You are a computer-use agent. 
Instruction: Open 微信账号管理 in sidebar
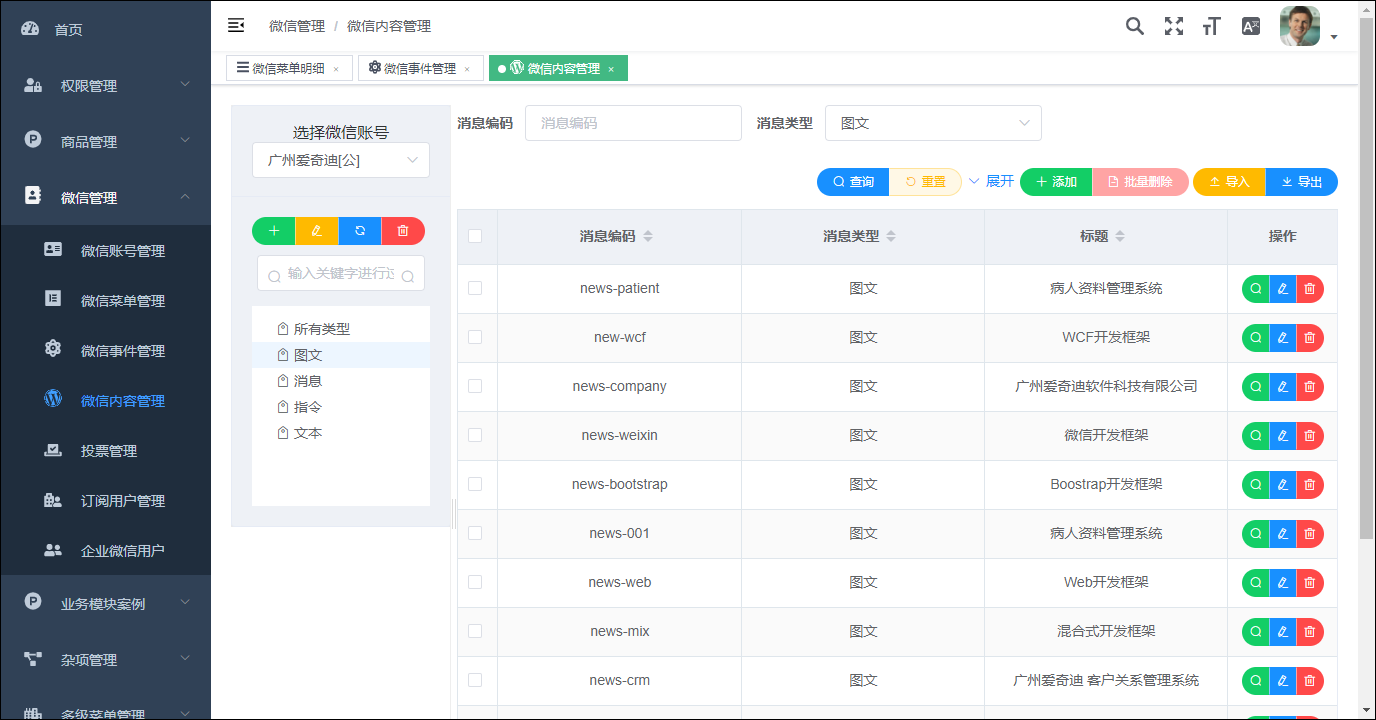tap(105, 251)
